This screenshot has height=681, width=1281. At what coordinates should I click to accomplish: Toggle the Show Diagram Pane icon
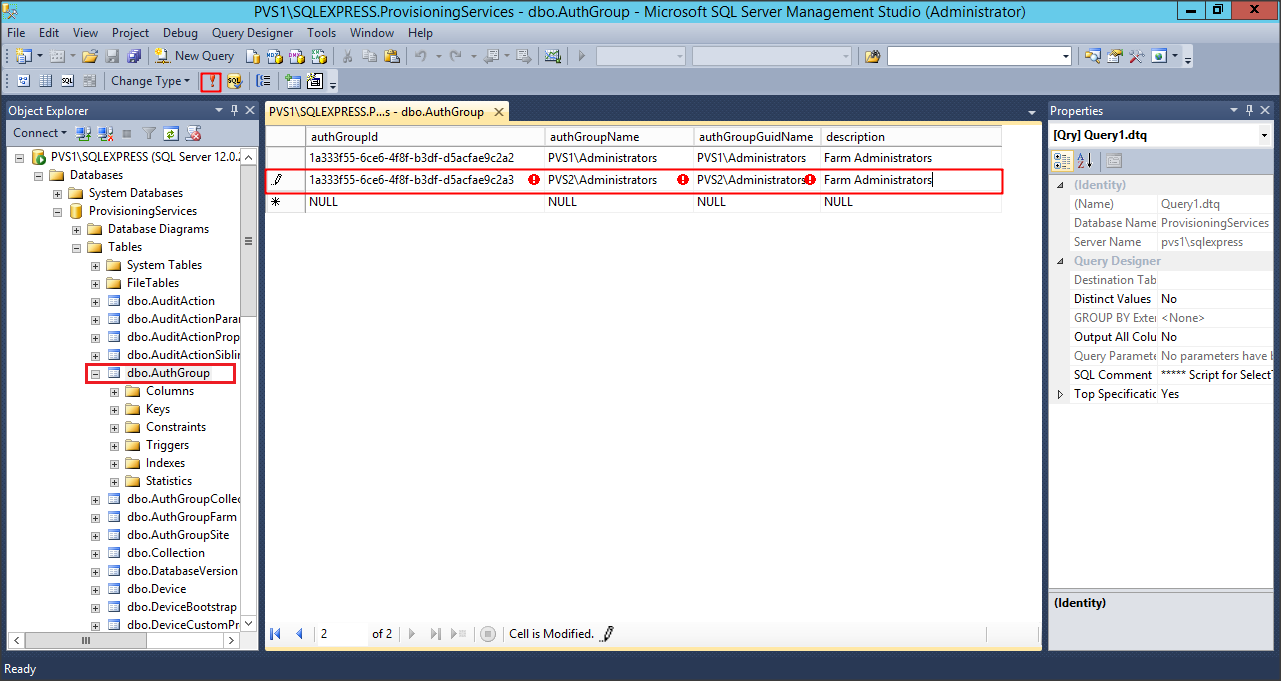click(23, 81)
